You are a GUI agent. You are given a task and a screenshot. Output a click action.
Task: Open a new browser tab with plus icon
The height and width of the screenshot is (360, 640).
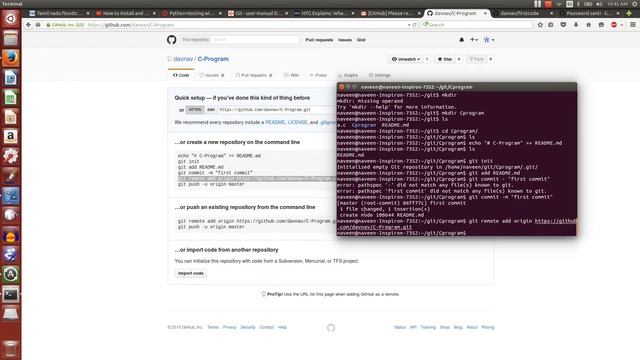629,13
